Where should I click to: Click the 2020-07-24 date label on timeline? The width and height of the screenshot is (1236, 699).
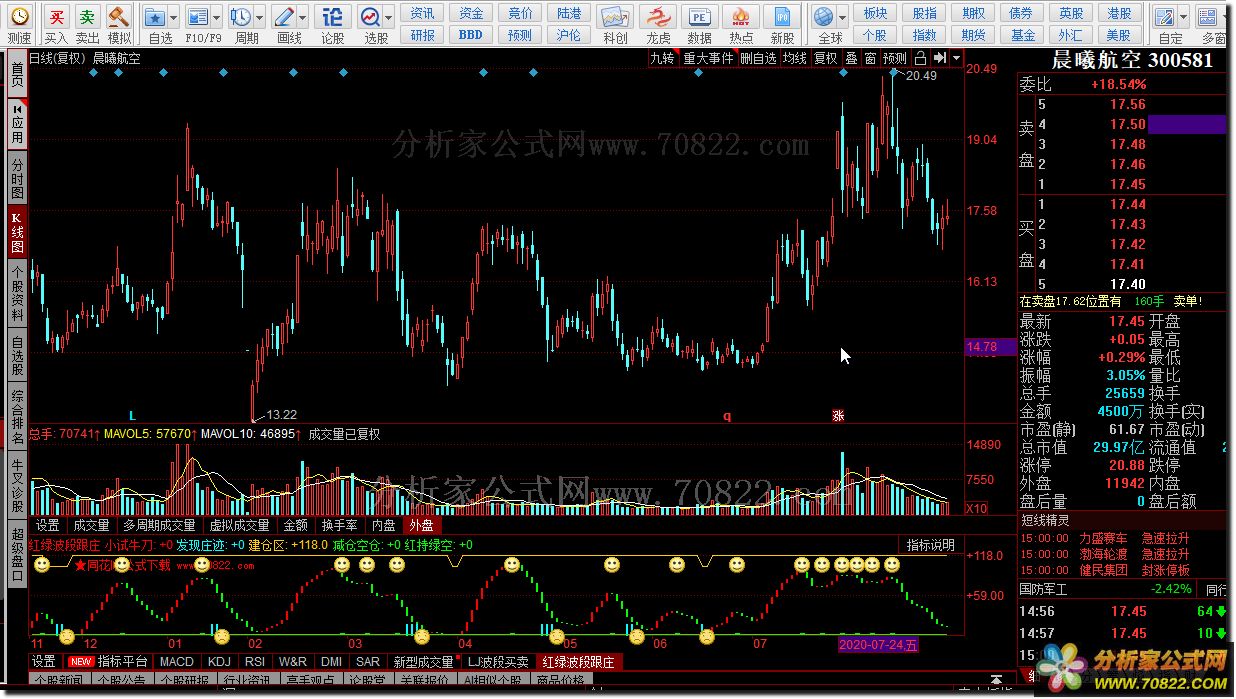click(877, 644)
